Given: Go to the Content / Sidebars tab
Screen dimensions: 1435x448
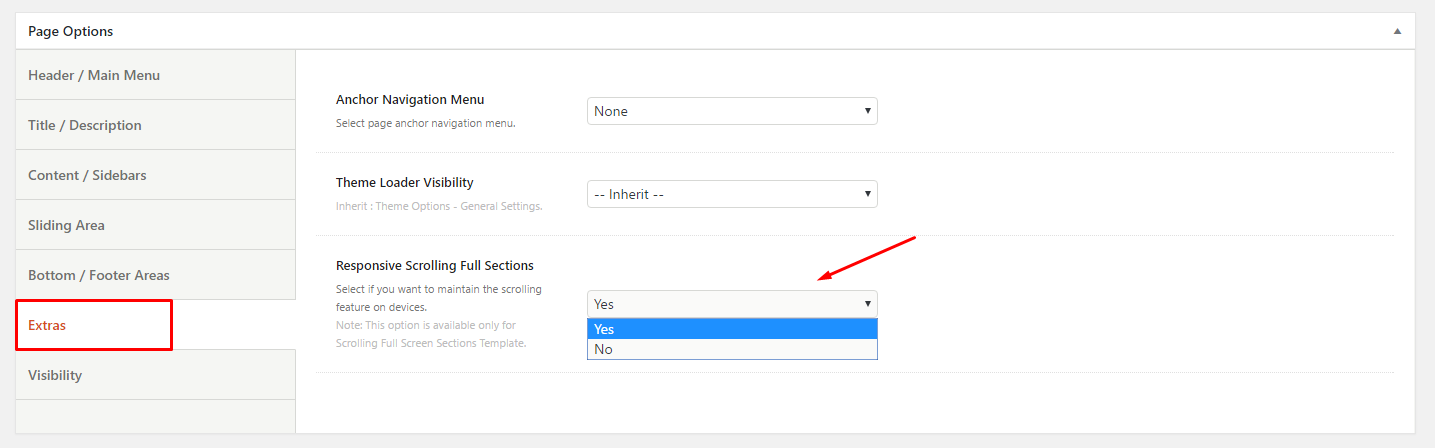Looking at the screenshot, I should coord(156,175).
